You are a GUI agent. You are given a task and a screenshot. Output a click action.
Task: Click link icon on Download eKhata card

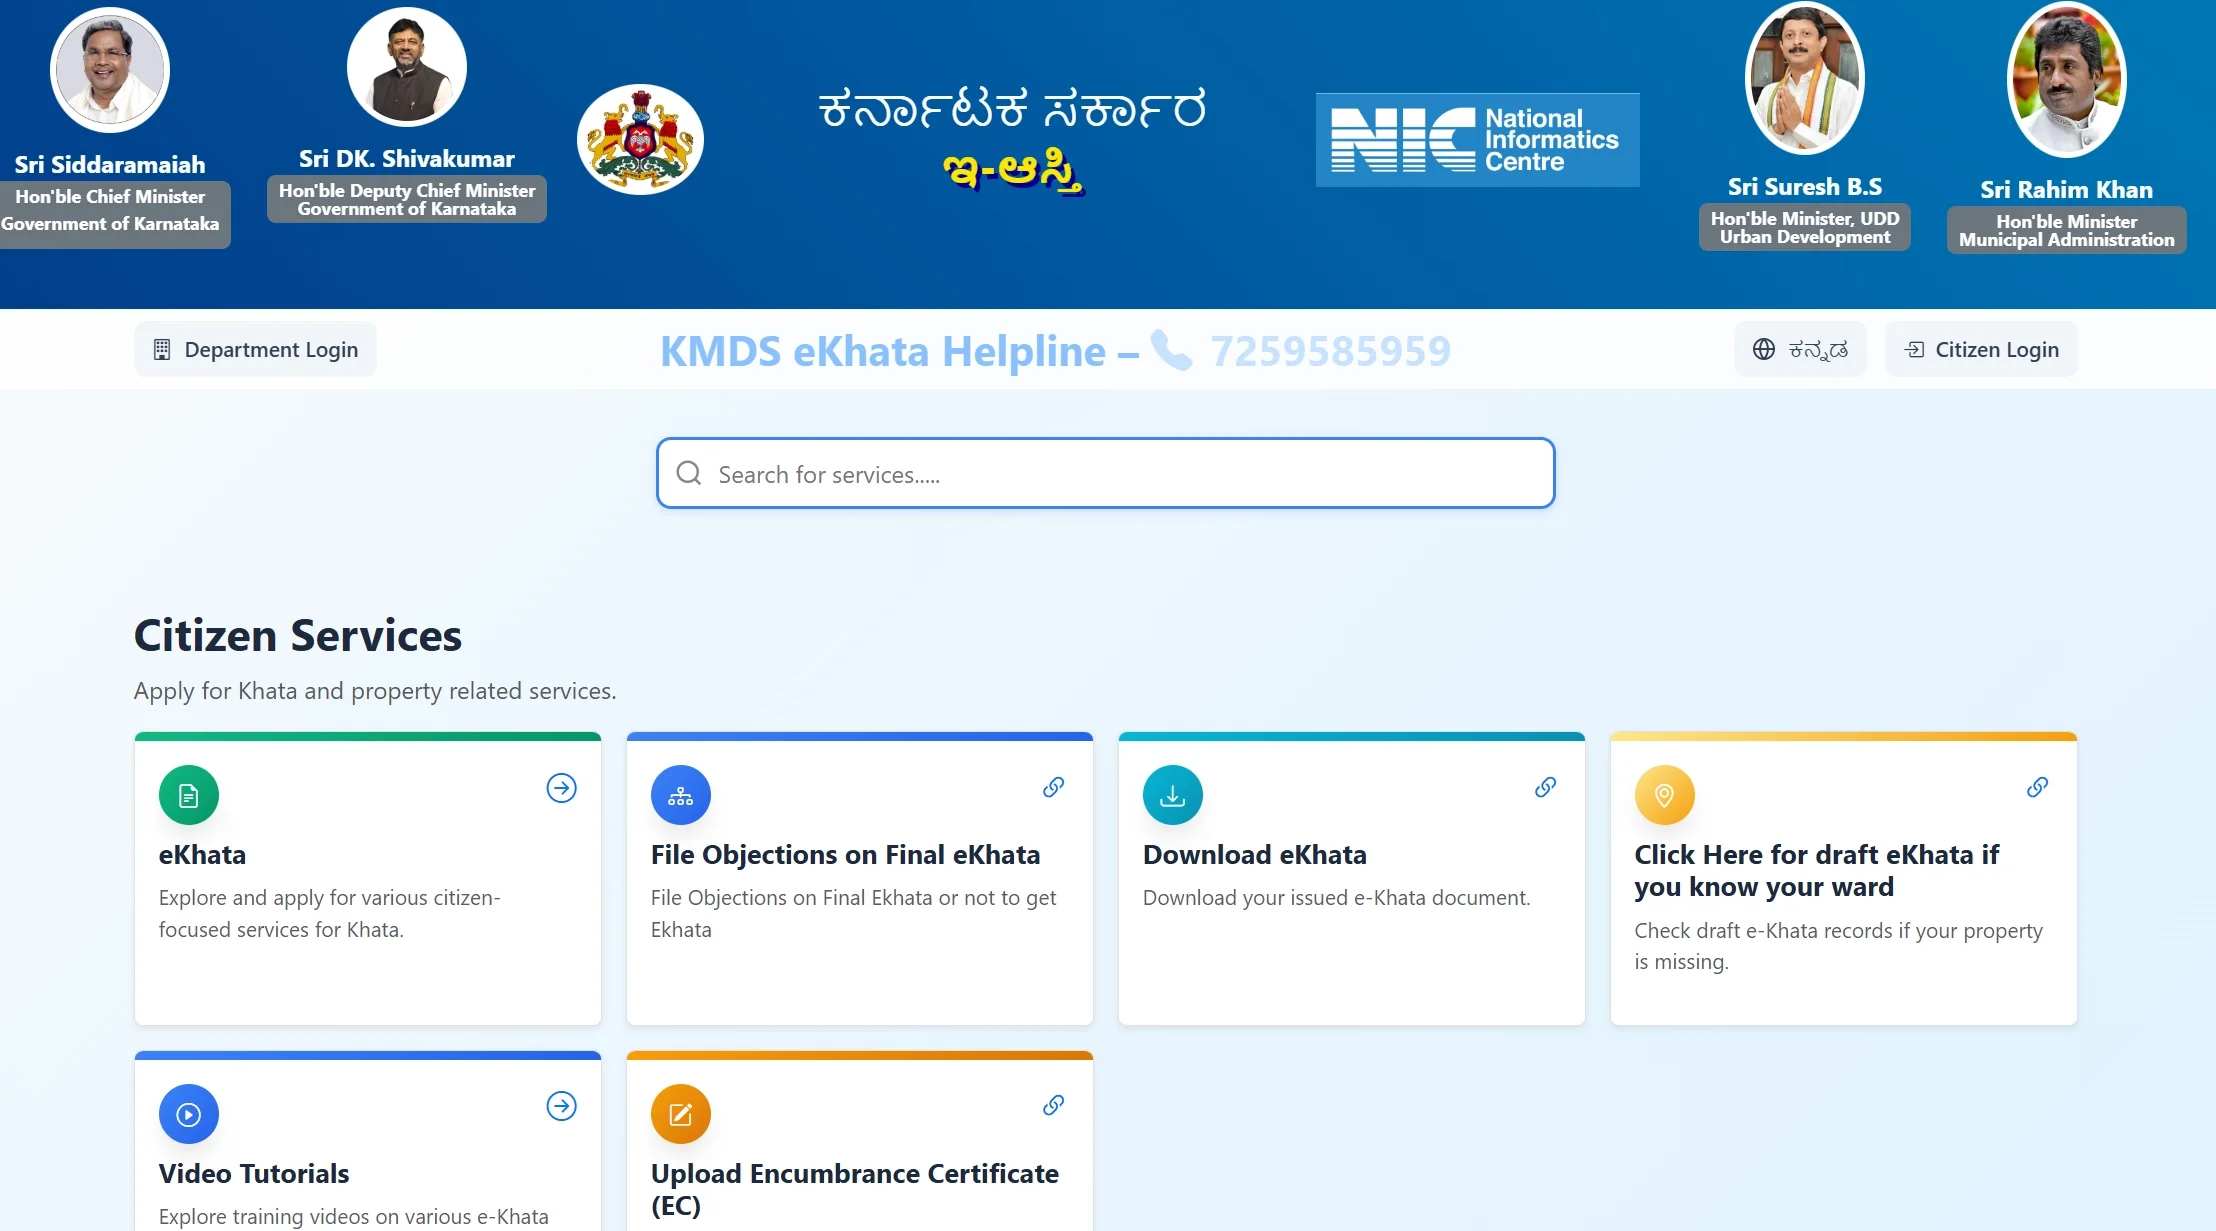pos(1545,787)
